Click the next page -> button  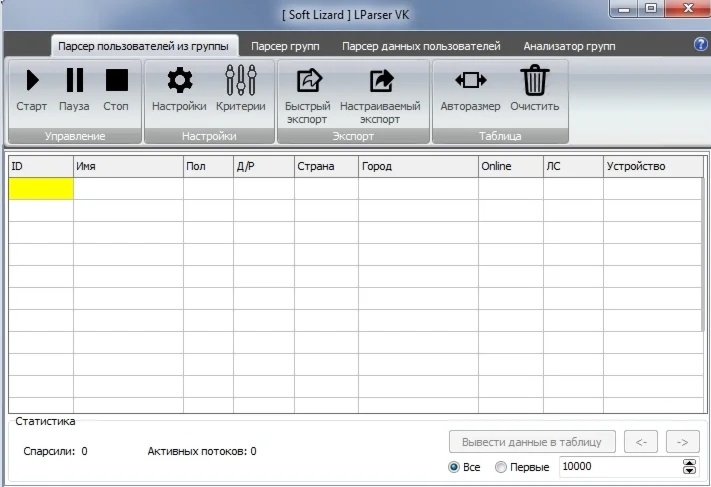coord(682,441)
